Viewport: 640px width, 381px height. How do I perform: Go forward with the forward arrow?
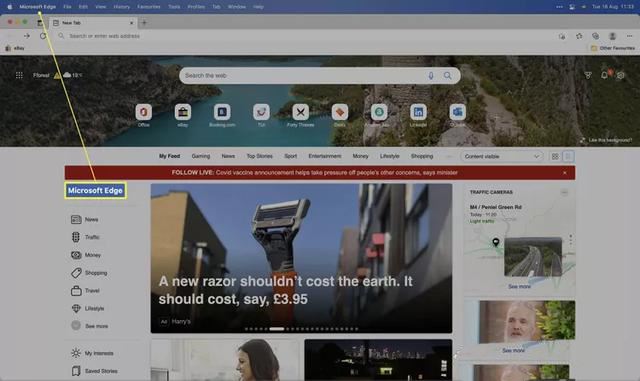pos(27,36)
